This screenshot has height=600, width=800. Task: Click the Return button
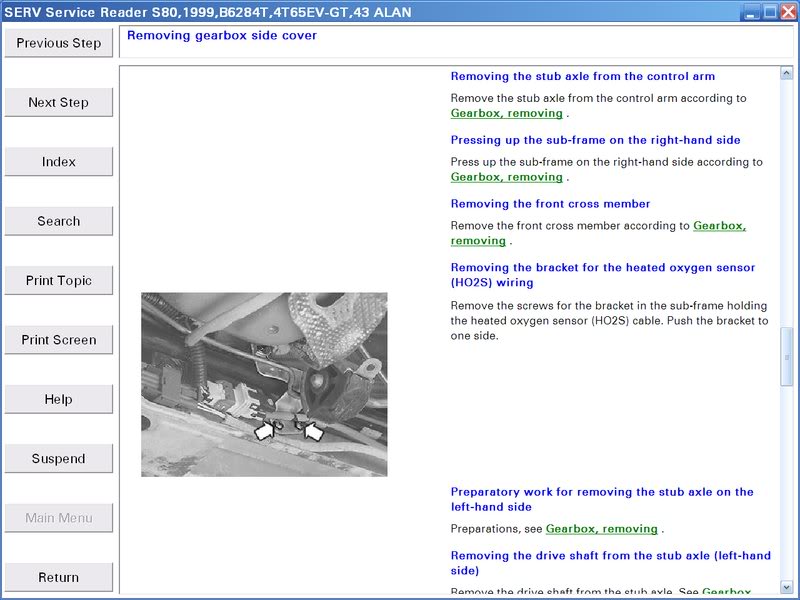pos(59,577)
